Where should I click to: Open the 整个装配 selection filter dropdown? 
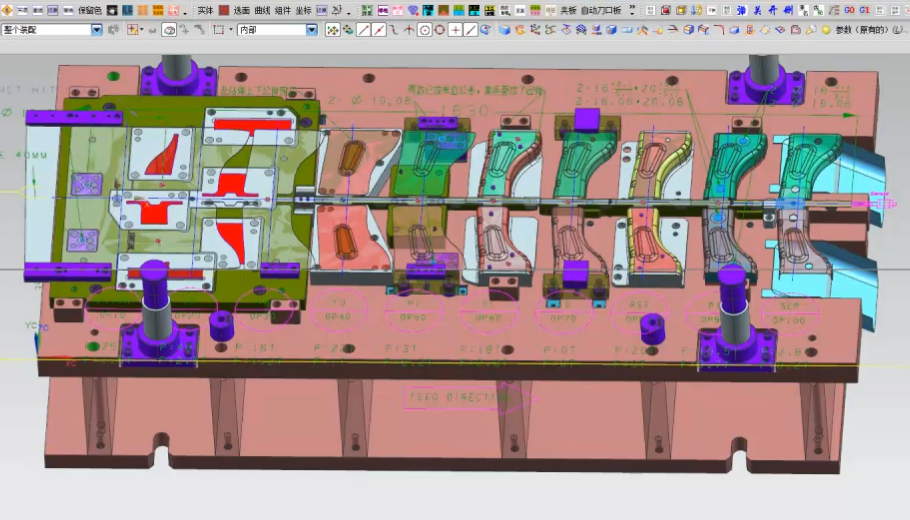point(97,30)
